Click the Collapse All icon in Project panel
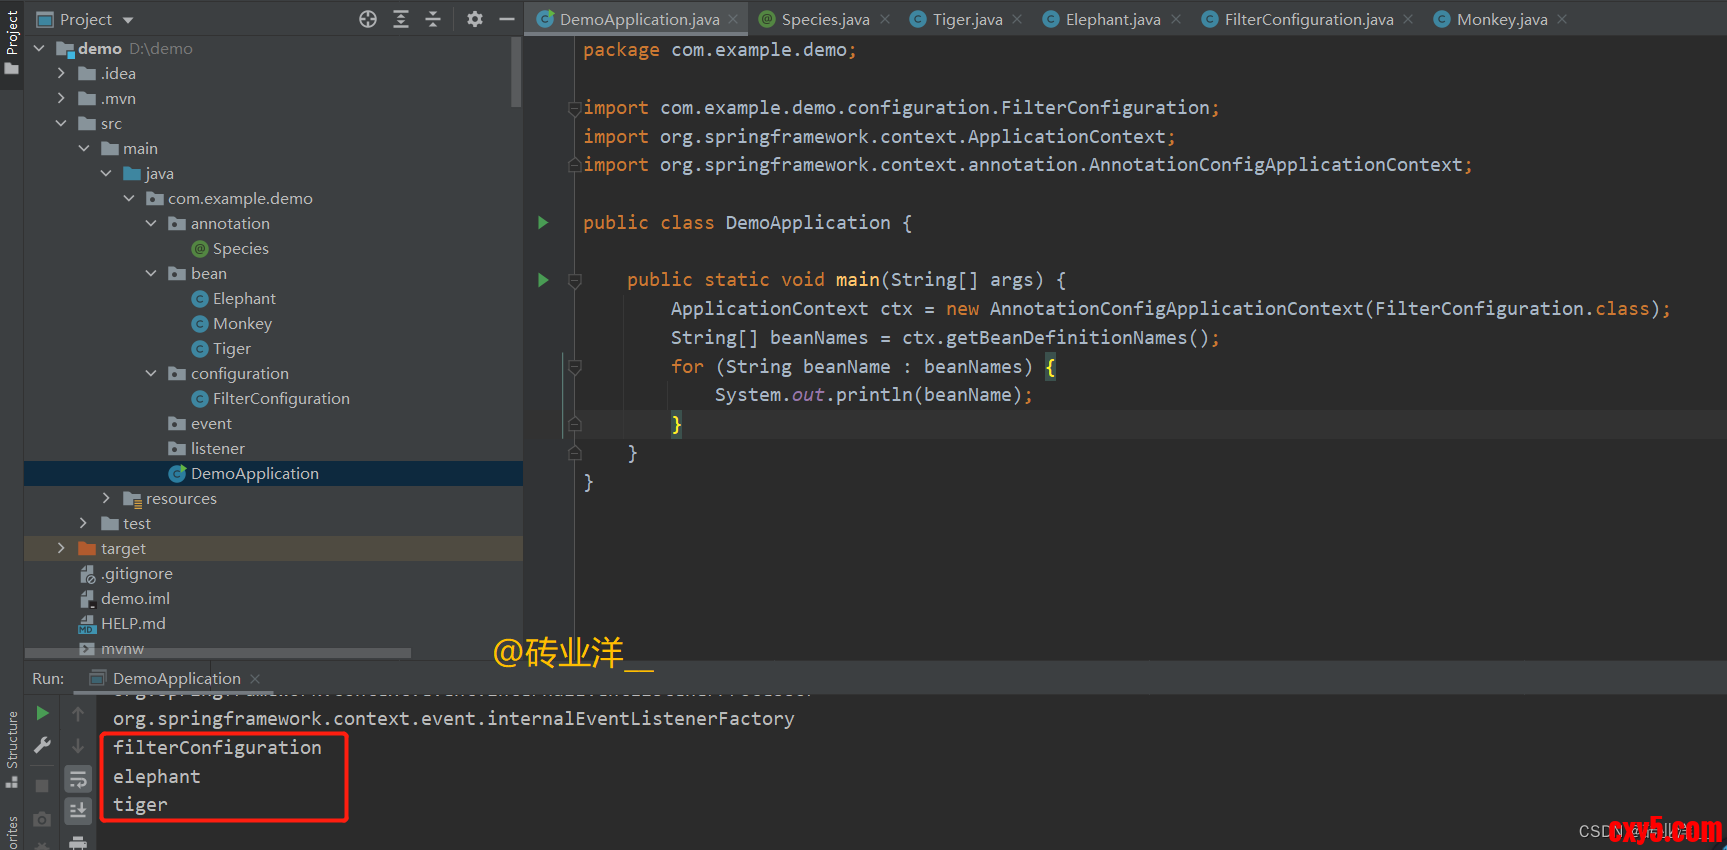 [x=433, y=19]
